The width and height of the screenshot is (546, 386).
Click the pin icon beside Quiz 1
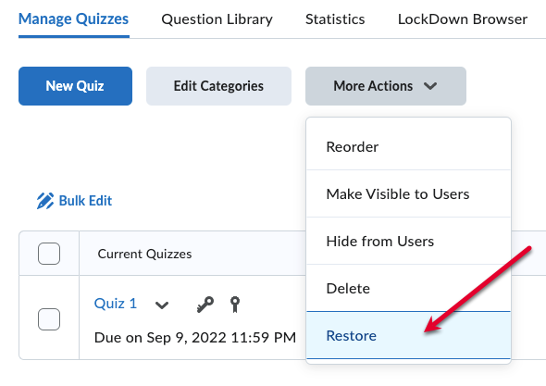pos(235,305)
